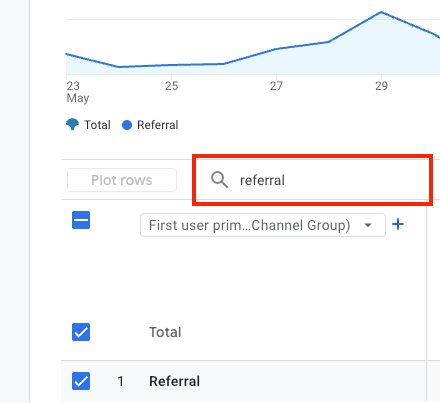Viewport: 440px width, 403px height.
Task: Click the search field containing referral
Action: [x=312, y=180]
